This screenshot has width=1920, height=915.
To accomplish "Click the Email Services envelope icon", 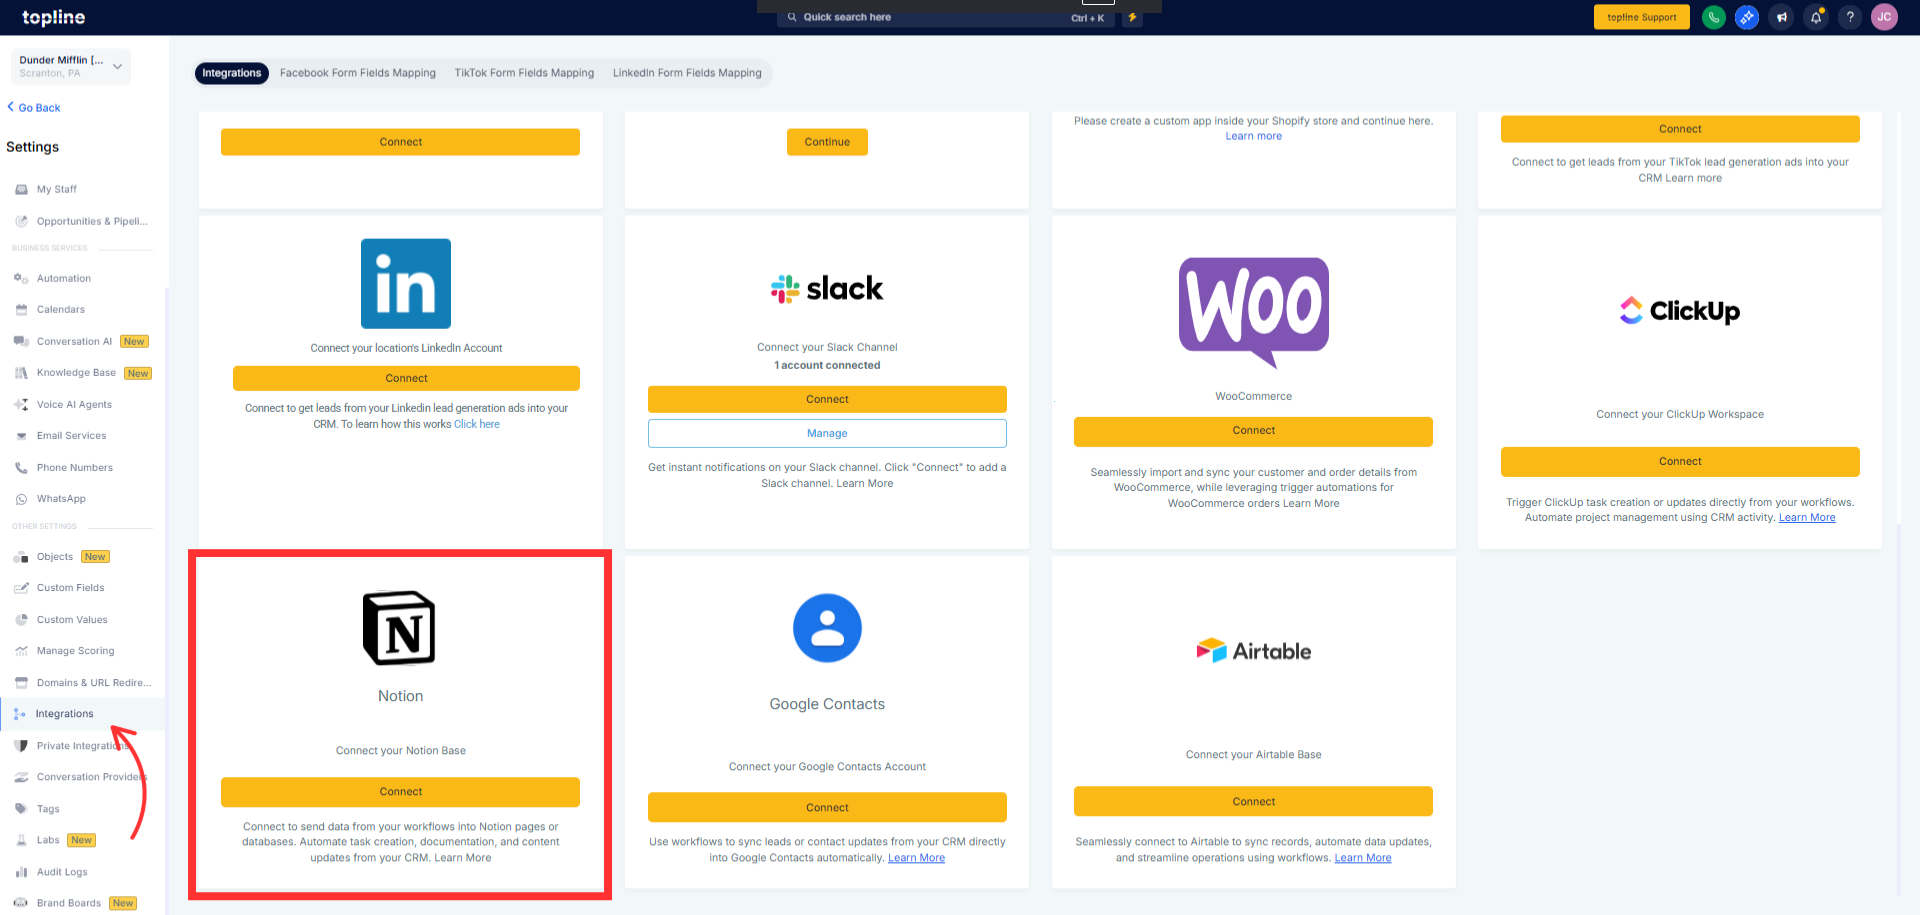I will click(x=21, y=436).
